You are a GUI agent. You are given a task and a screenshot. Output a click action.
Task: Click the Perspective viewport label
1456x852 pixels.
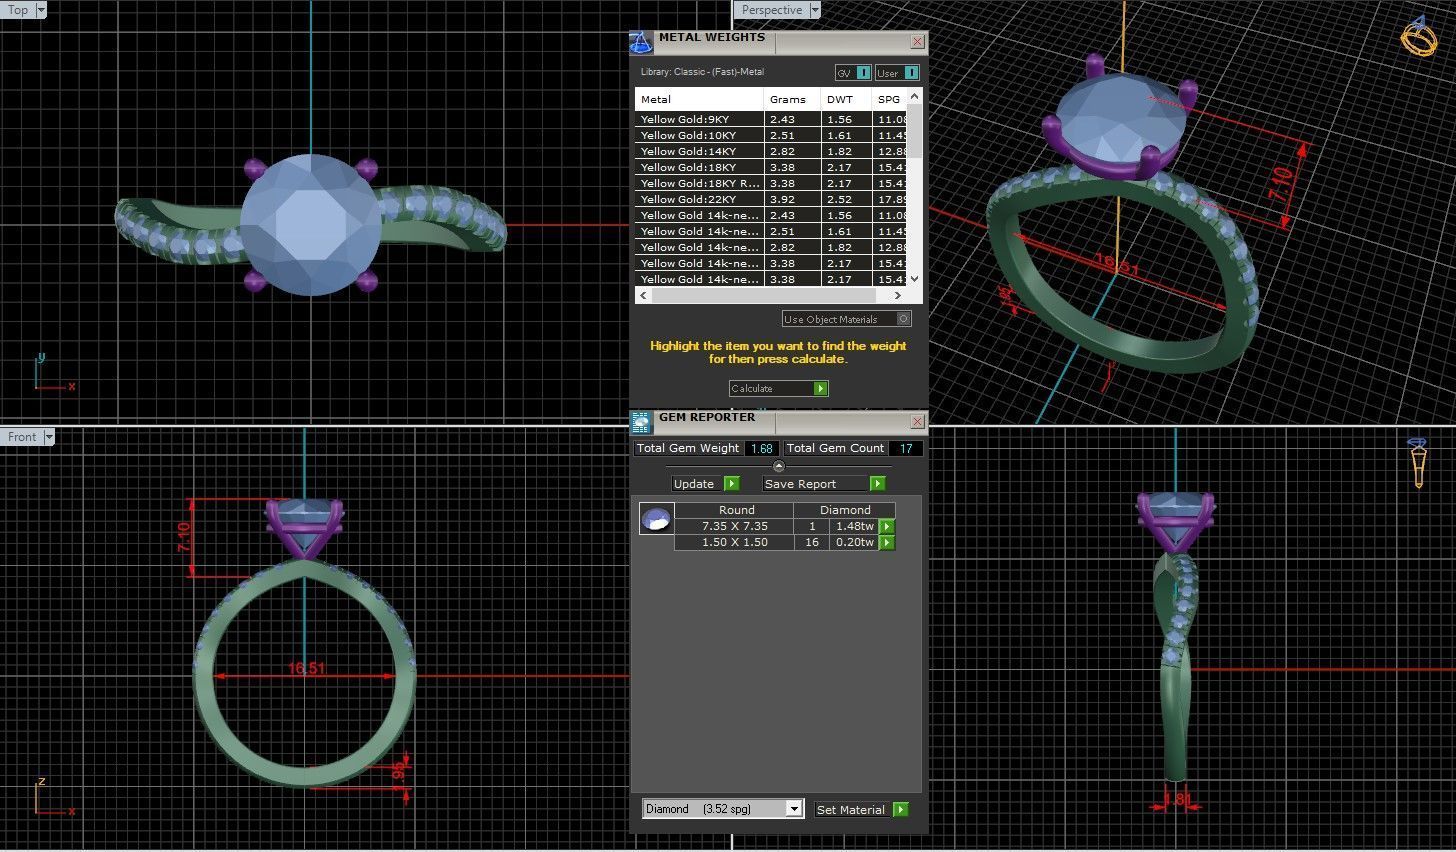[x=771, y=10]
